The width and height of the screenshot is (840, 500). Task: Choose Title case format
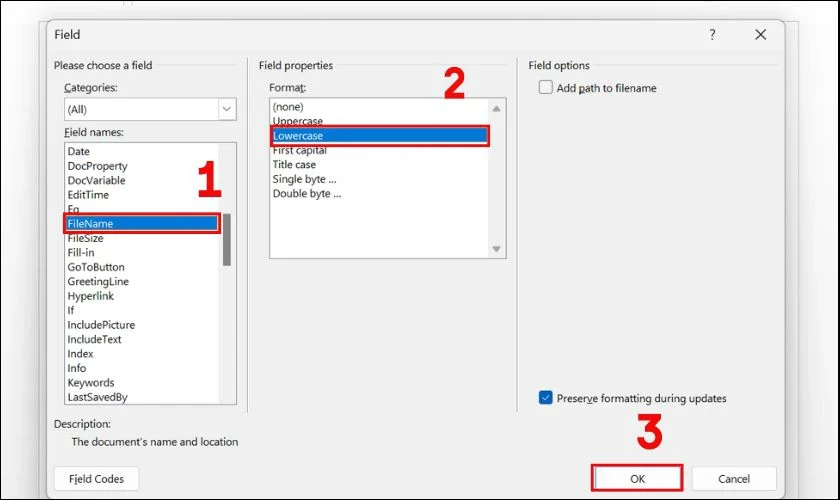point(379,165)
